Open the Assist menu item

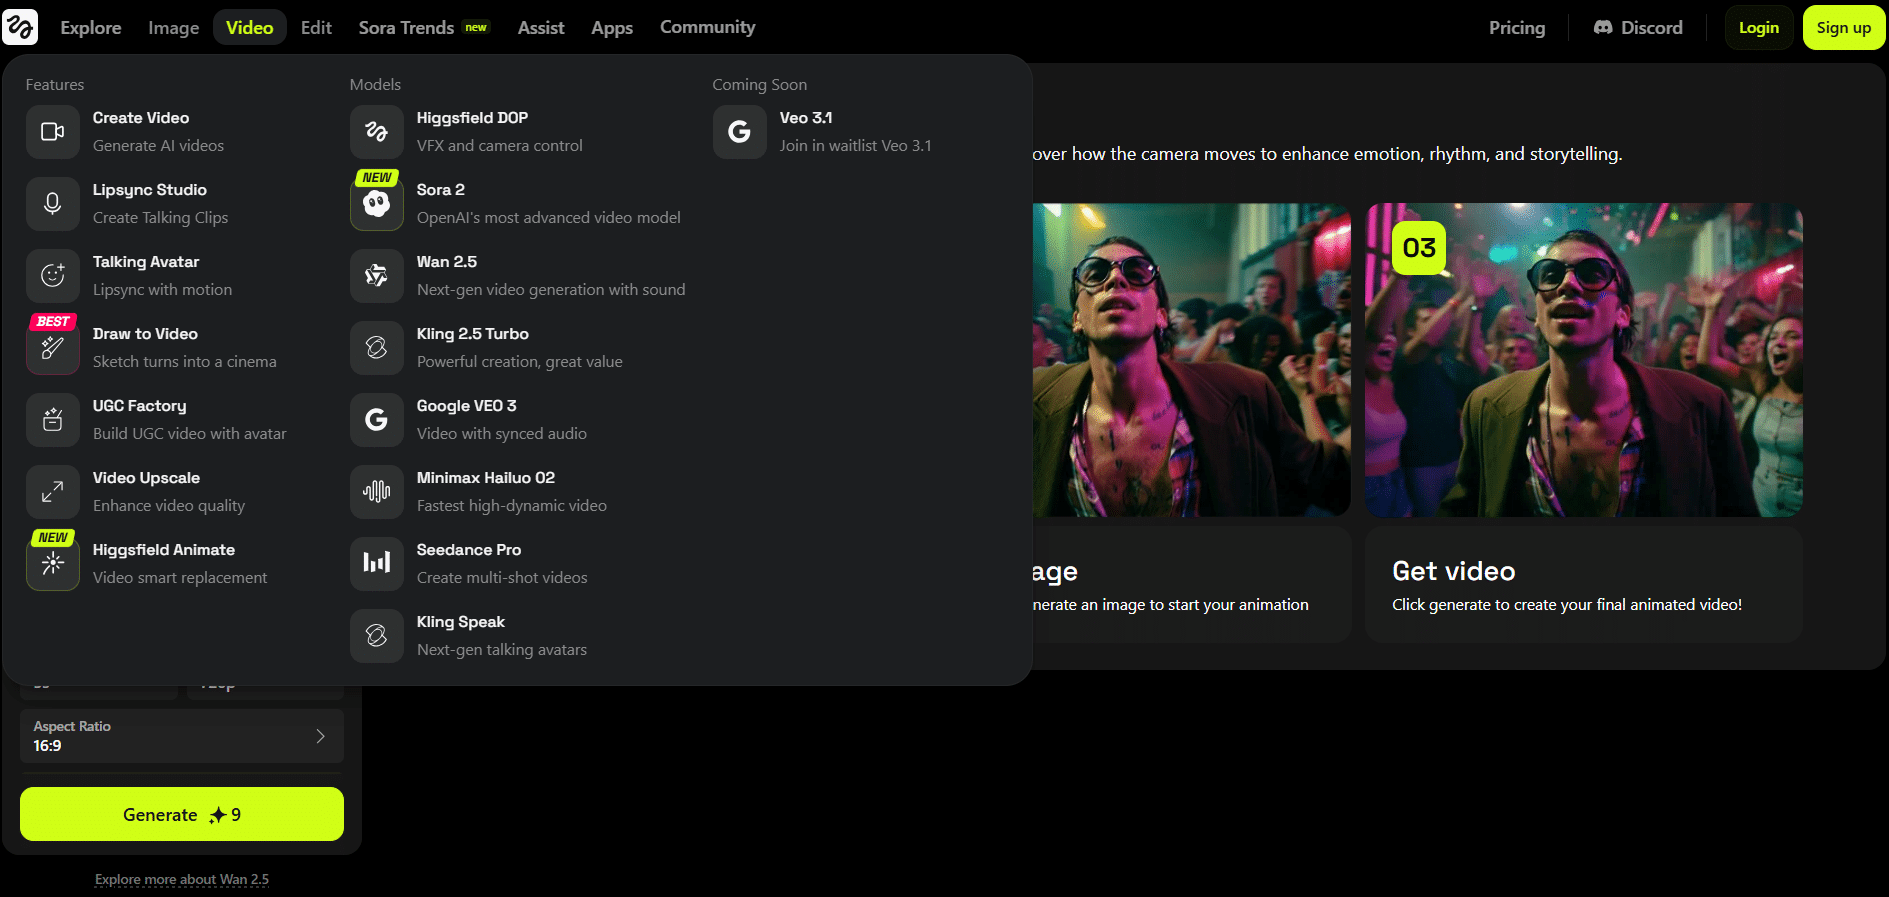(541, 28)
